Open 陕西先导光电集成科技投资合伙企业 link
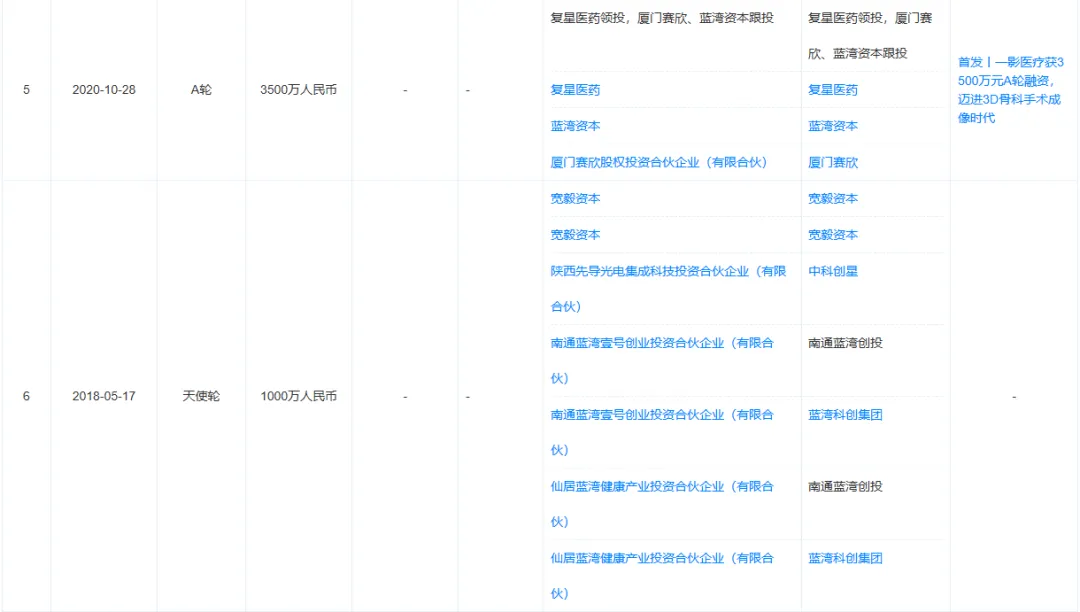 coord(668,288)
